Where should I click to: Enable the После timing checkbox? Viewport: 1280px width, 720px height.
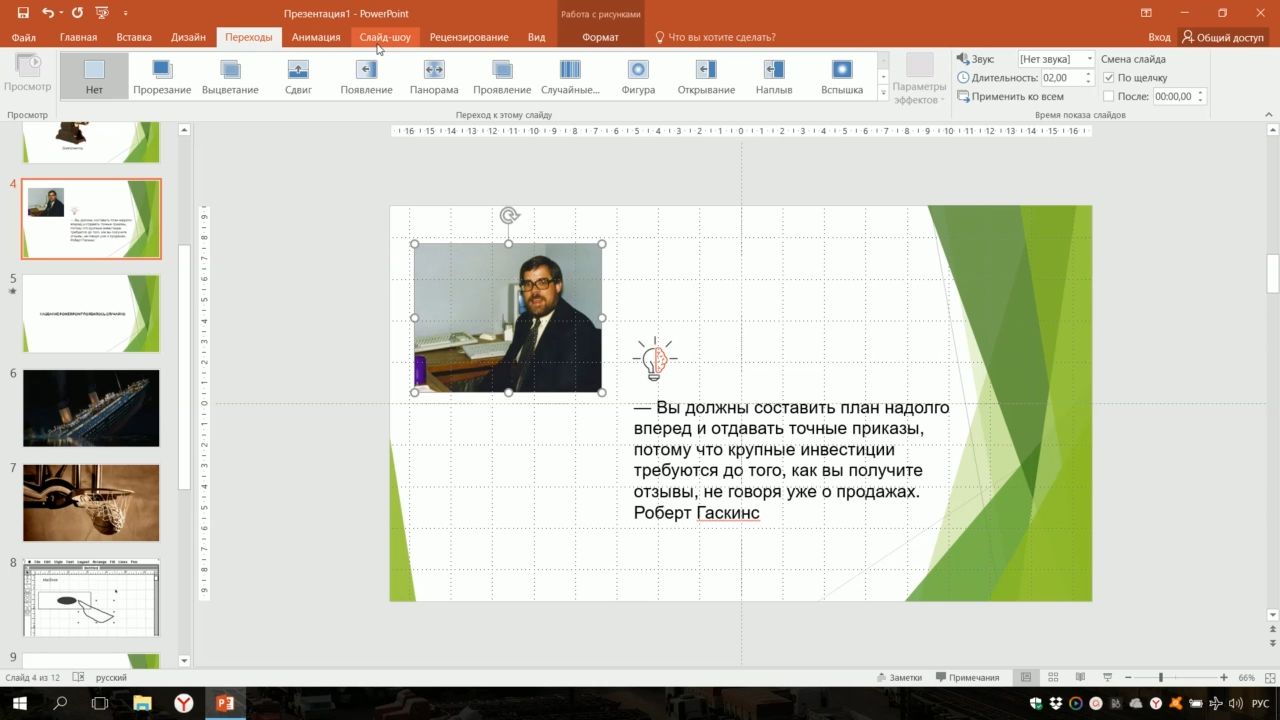(1108, 97)
